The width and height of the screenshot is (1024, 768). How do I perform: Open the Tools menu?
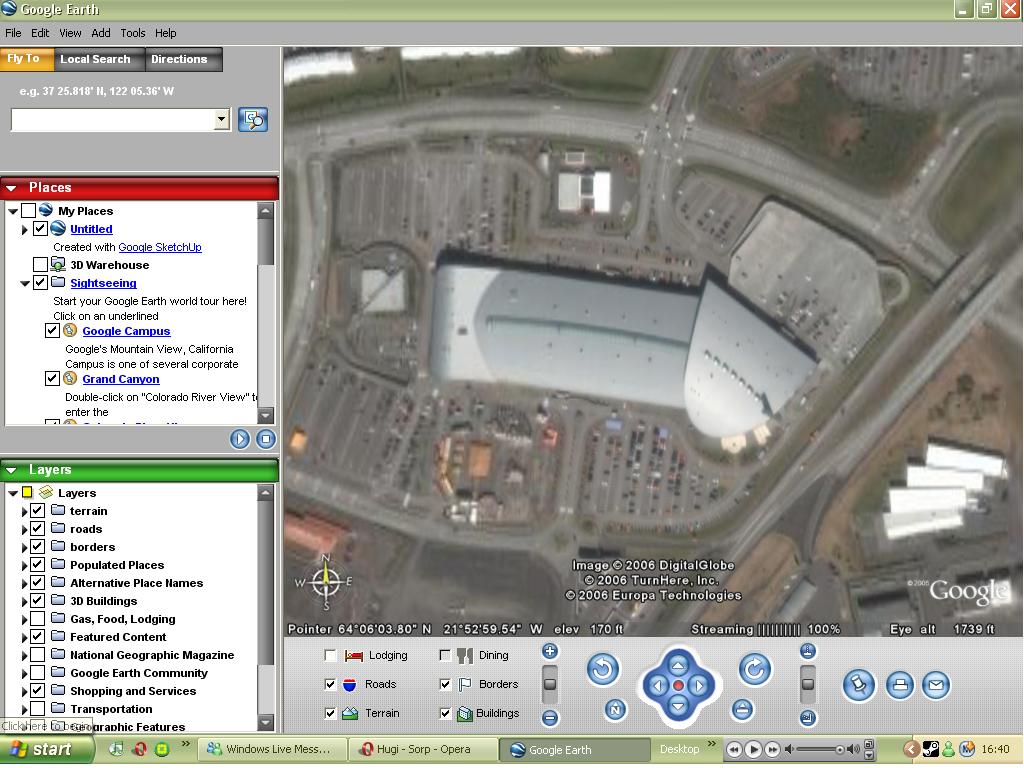(x=133, y=33)
